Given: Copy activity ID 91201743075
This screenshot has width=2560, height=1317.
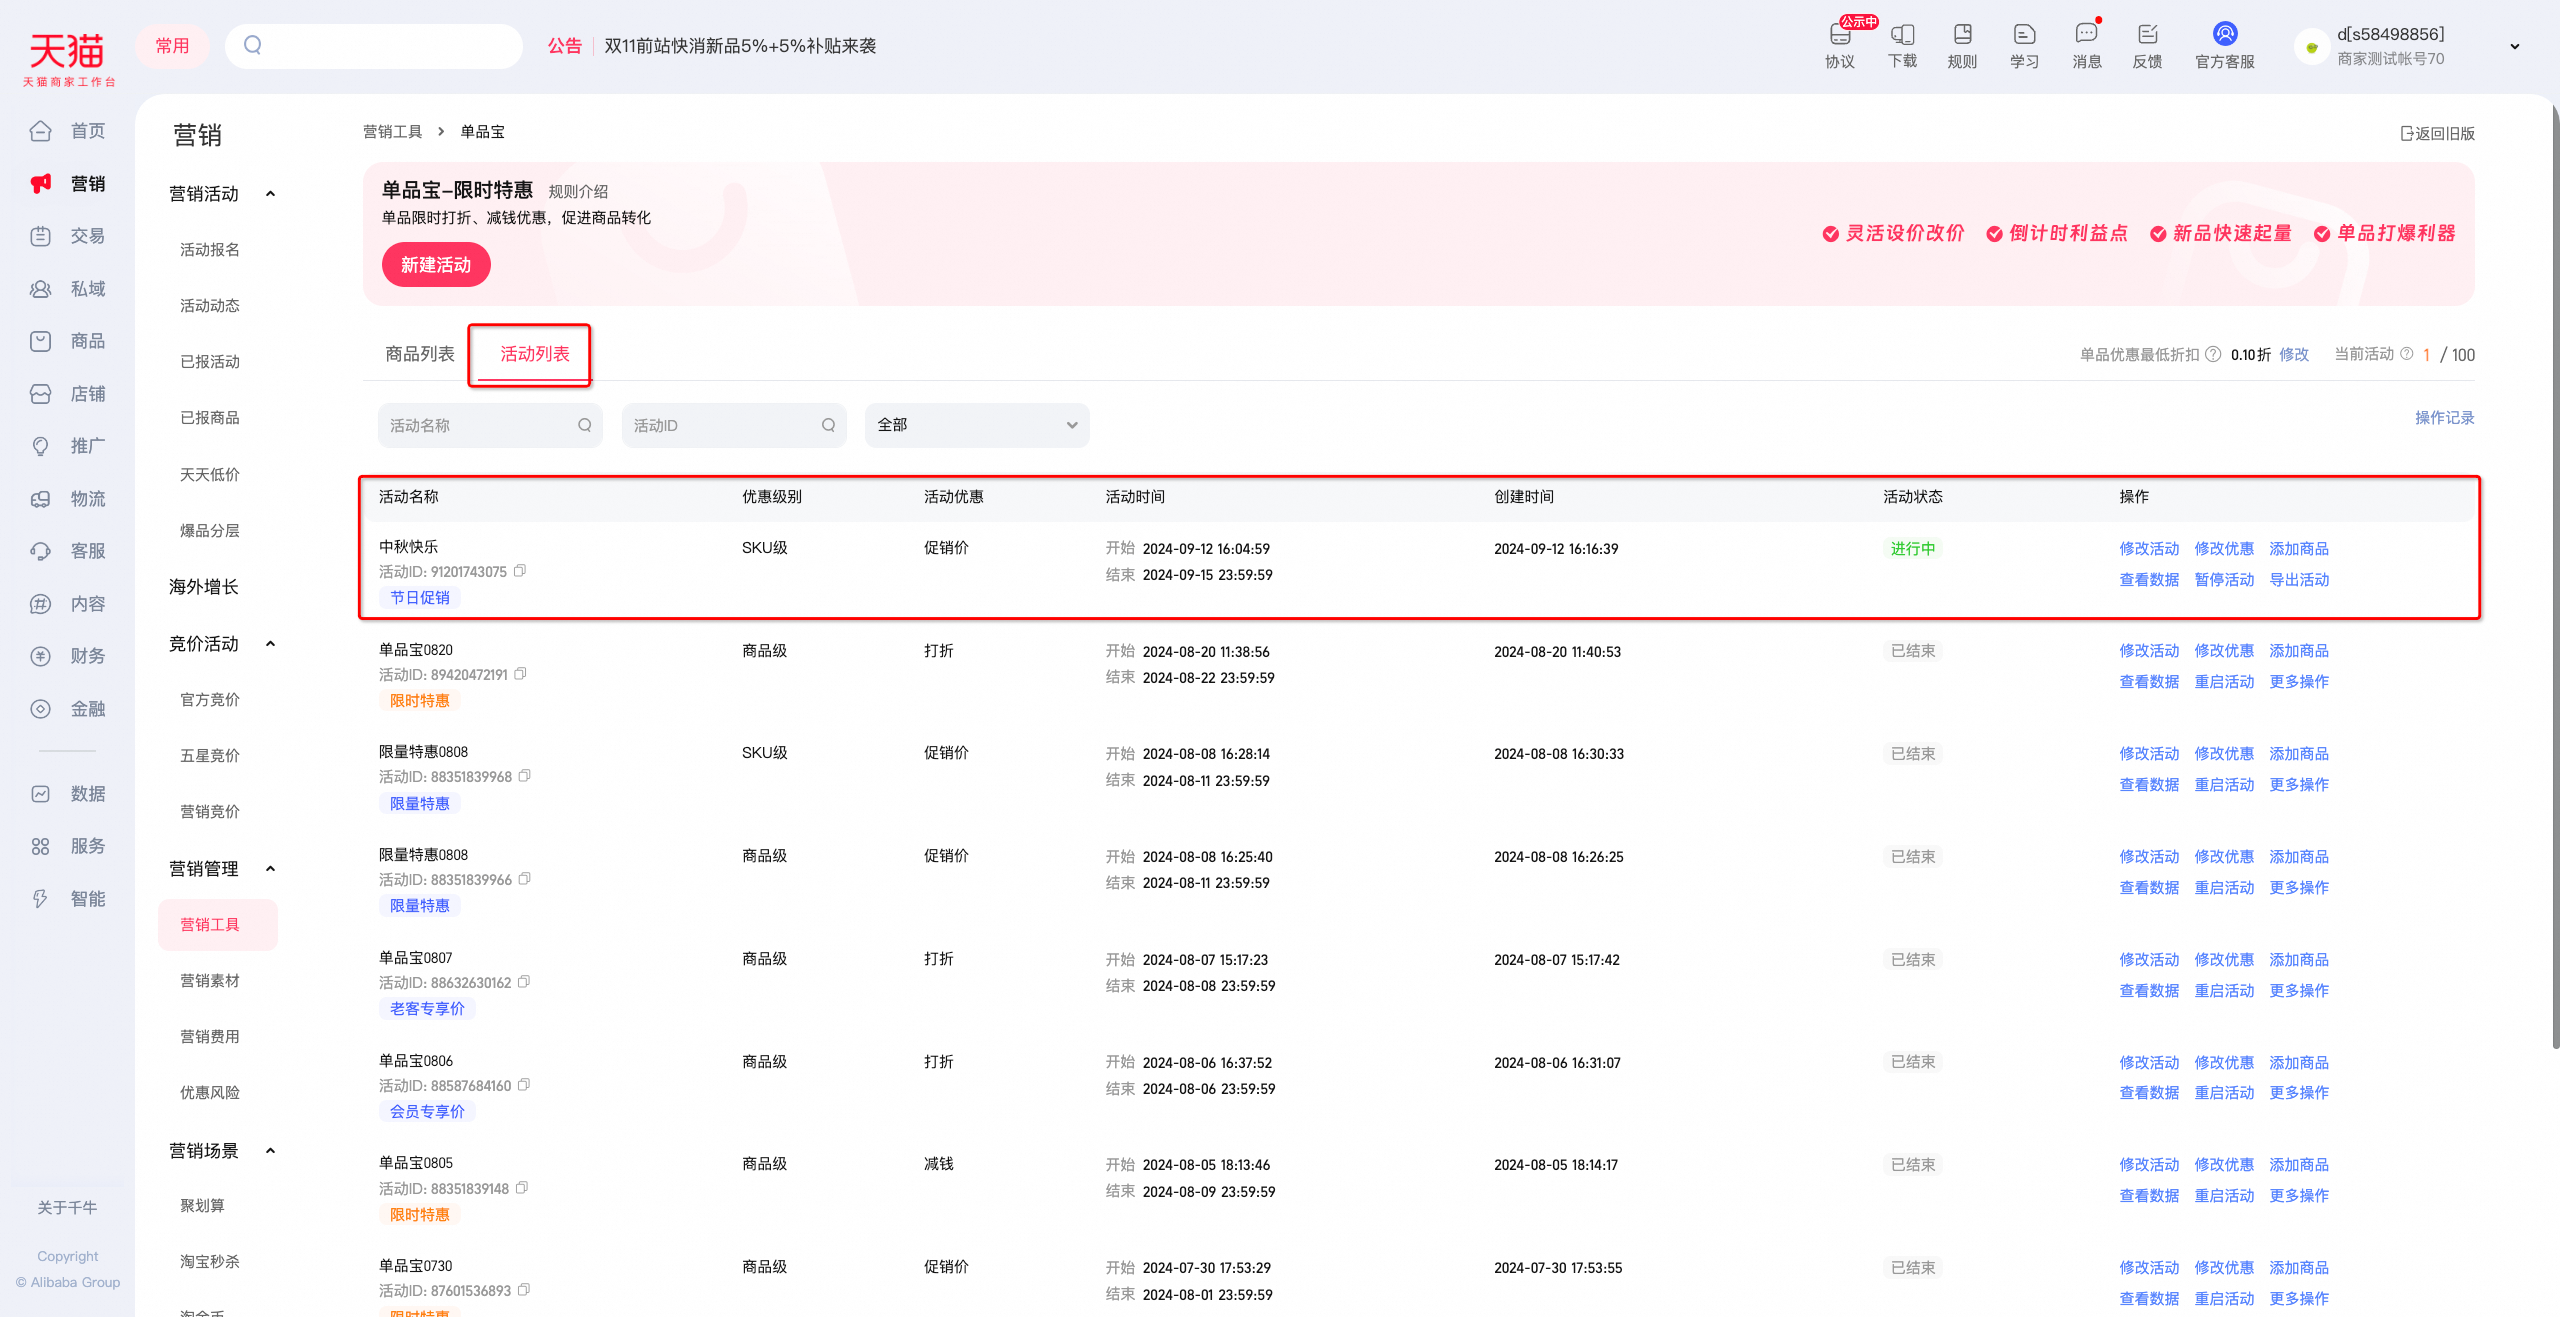Looking at the screenshot, I should pyautogui.click(x=520, y=571).
